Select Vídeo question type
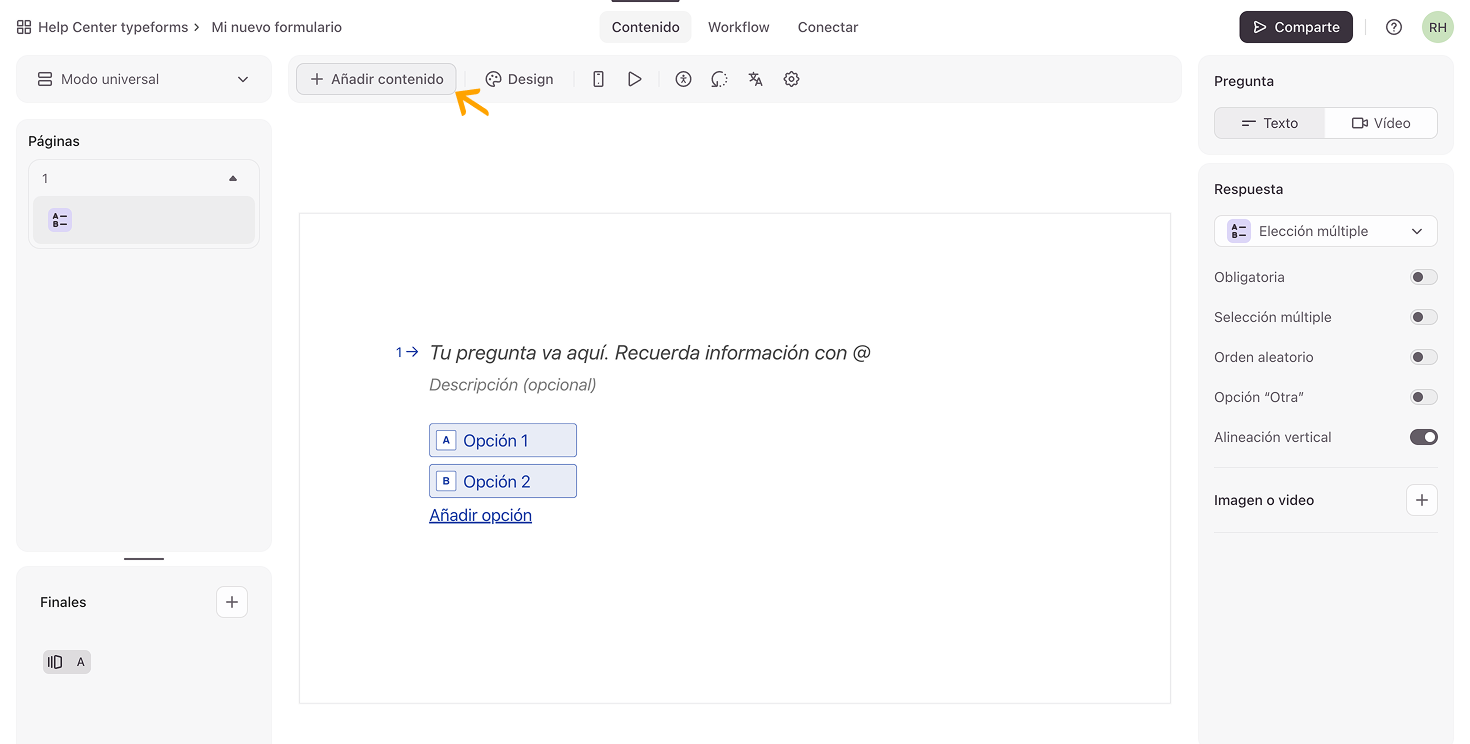Screen dimensions: 1470x744 point(1381,123)
